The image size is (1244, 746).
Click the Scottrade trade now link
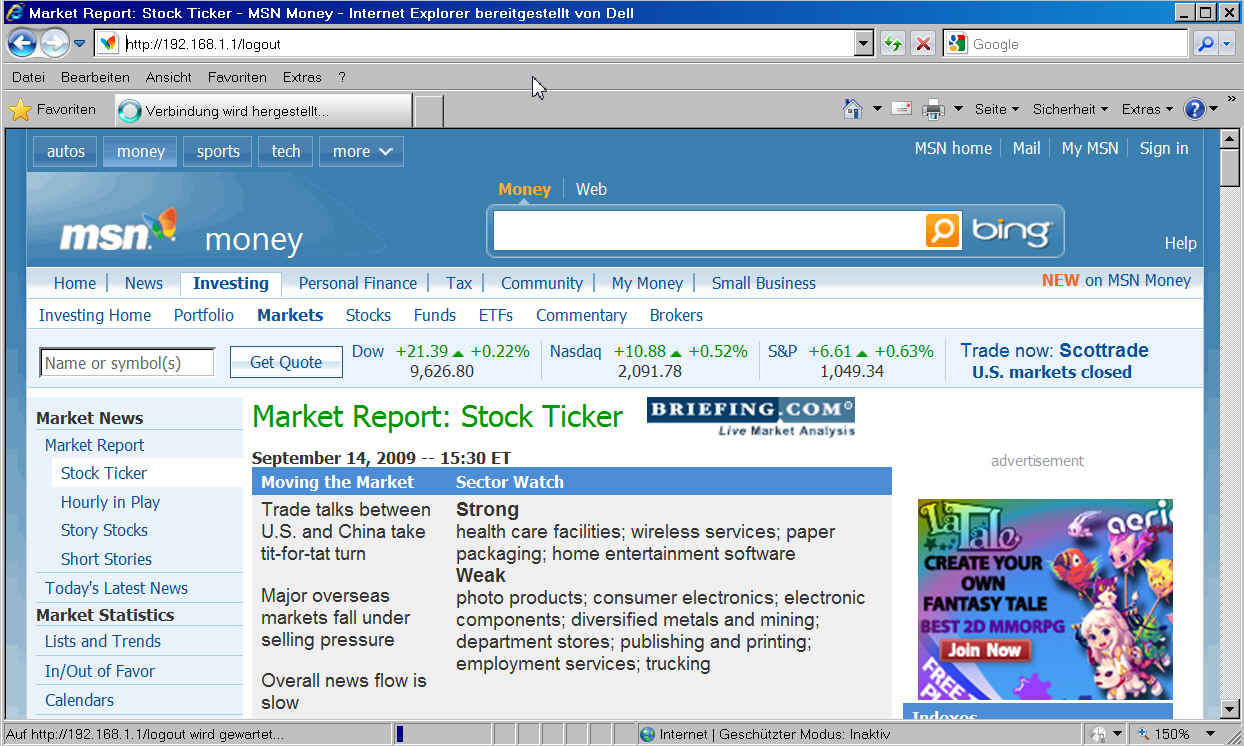coord(1104,350)
